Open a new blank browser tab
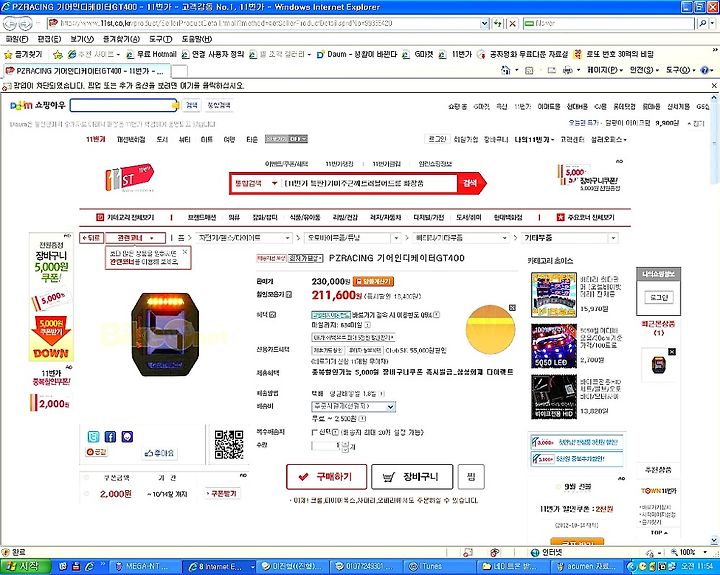 click(179, 71)
